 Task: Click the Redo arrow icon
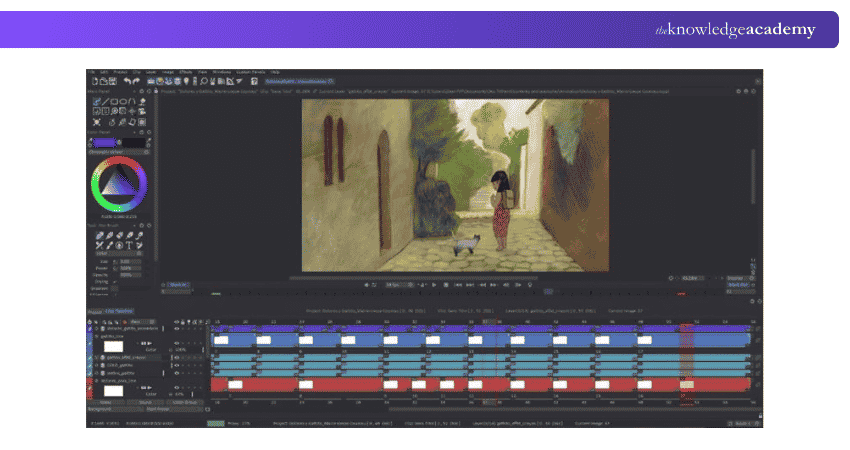pos(136,81)
